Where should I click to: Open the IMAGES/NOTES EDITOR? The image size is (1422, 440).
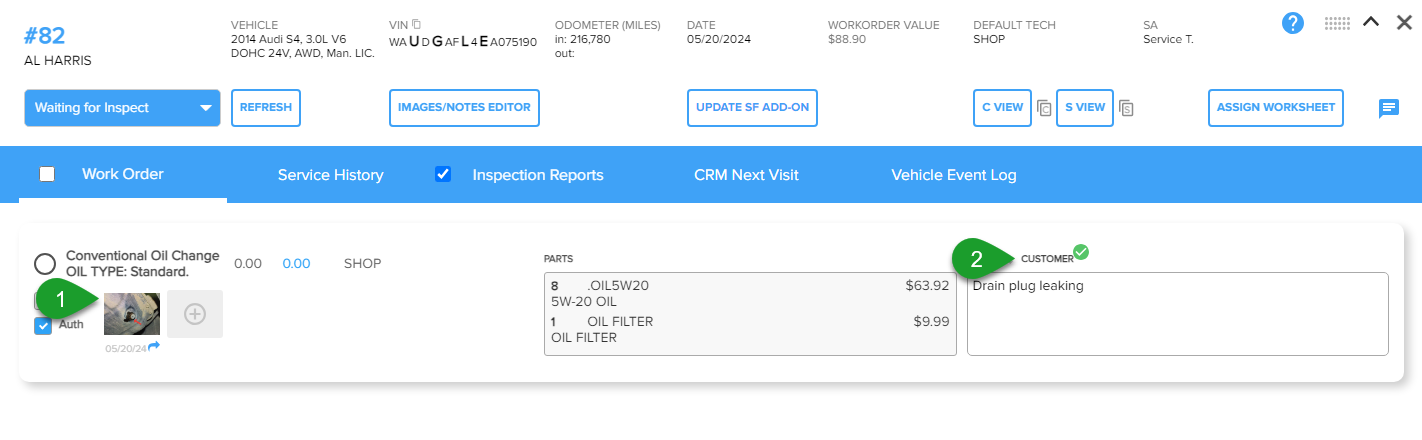[464, 108]
